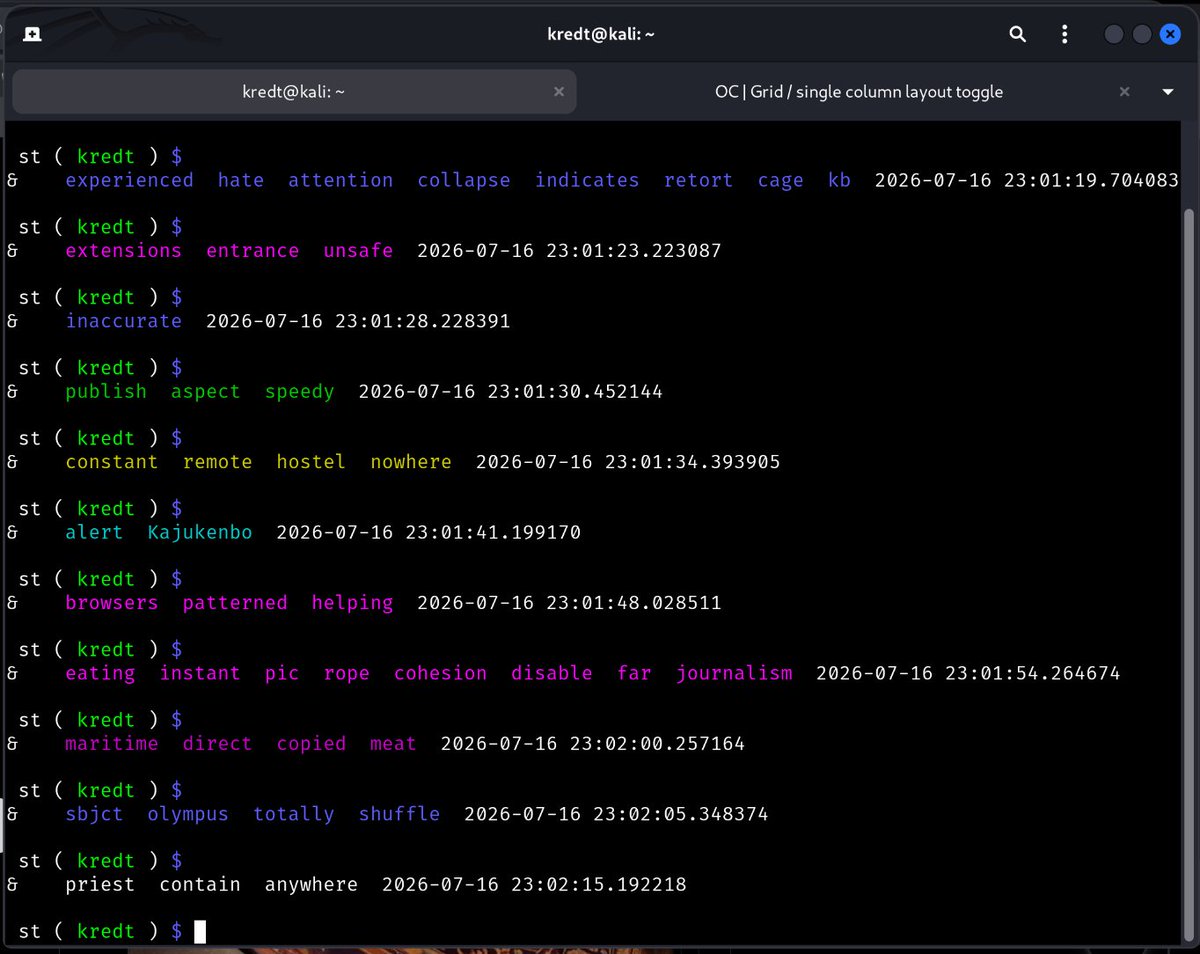Click the word 'priest' in output

click(100, 885)
